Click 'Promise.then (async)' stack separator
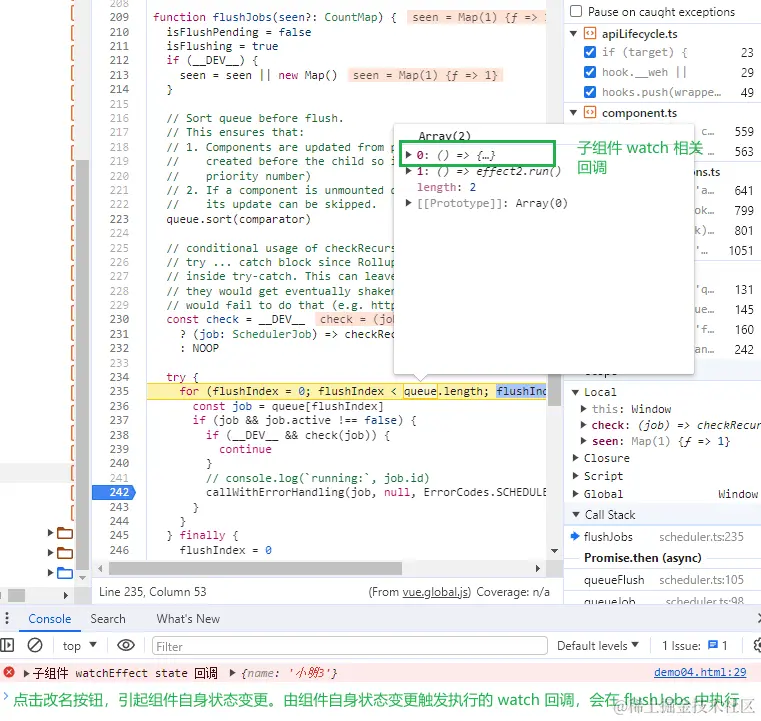761x721 pixels. [x=643, y=558]
